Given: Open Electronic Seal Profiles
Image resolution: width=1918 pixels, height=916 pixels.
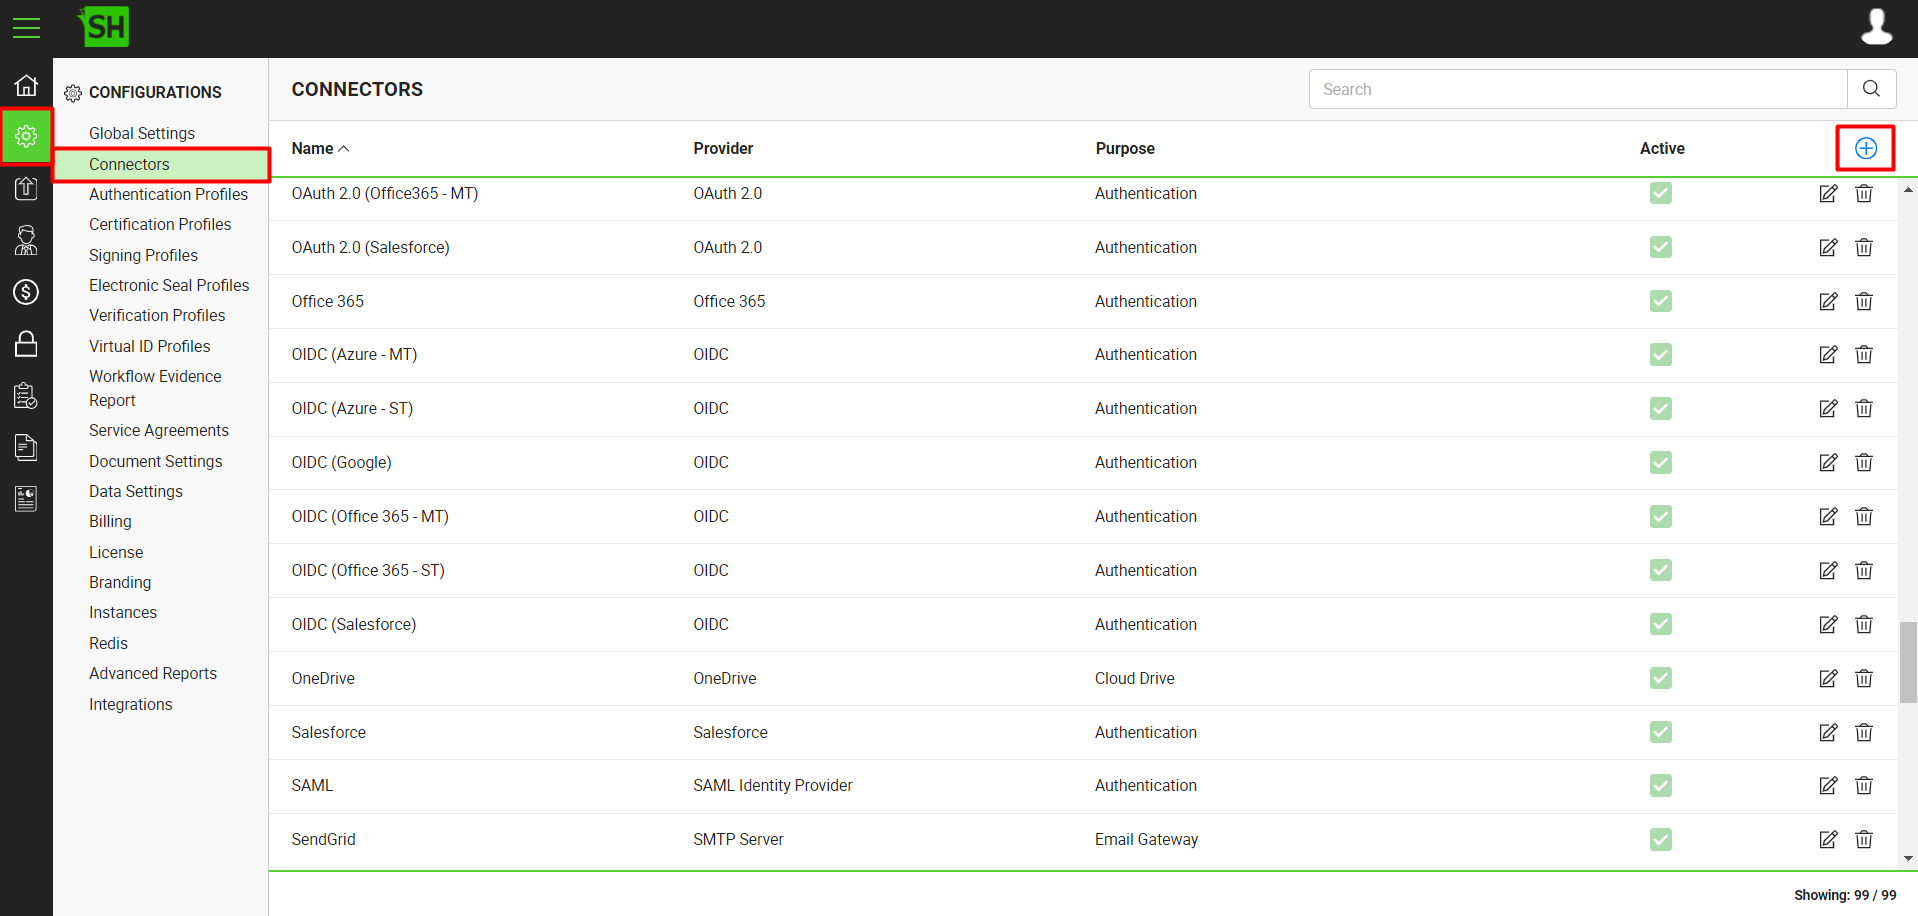Looking at the screenshot, I should 169,285.
